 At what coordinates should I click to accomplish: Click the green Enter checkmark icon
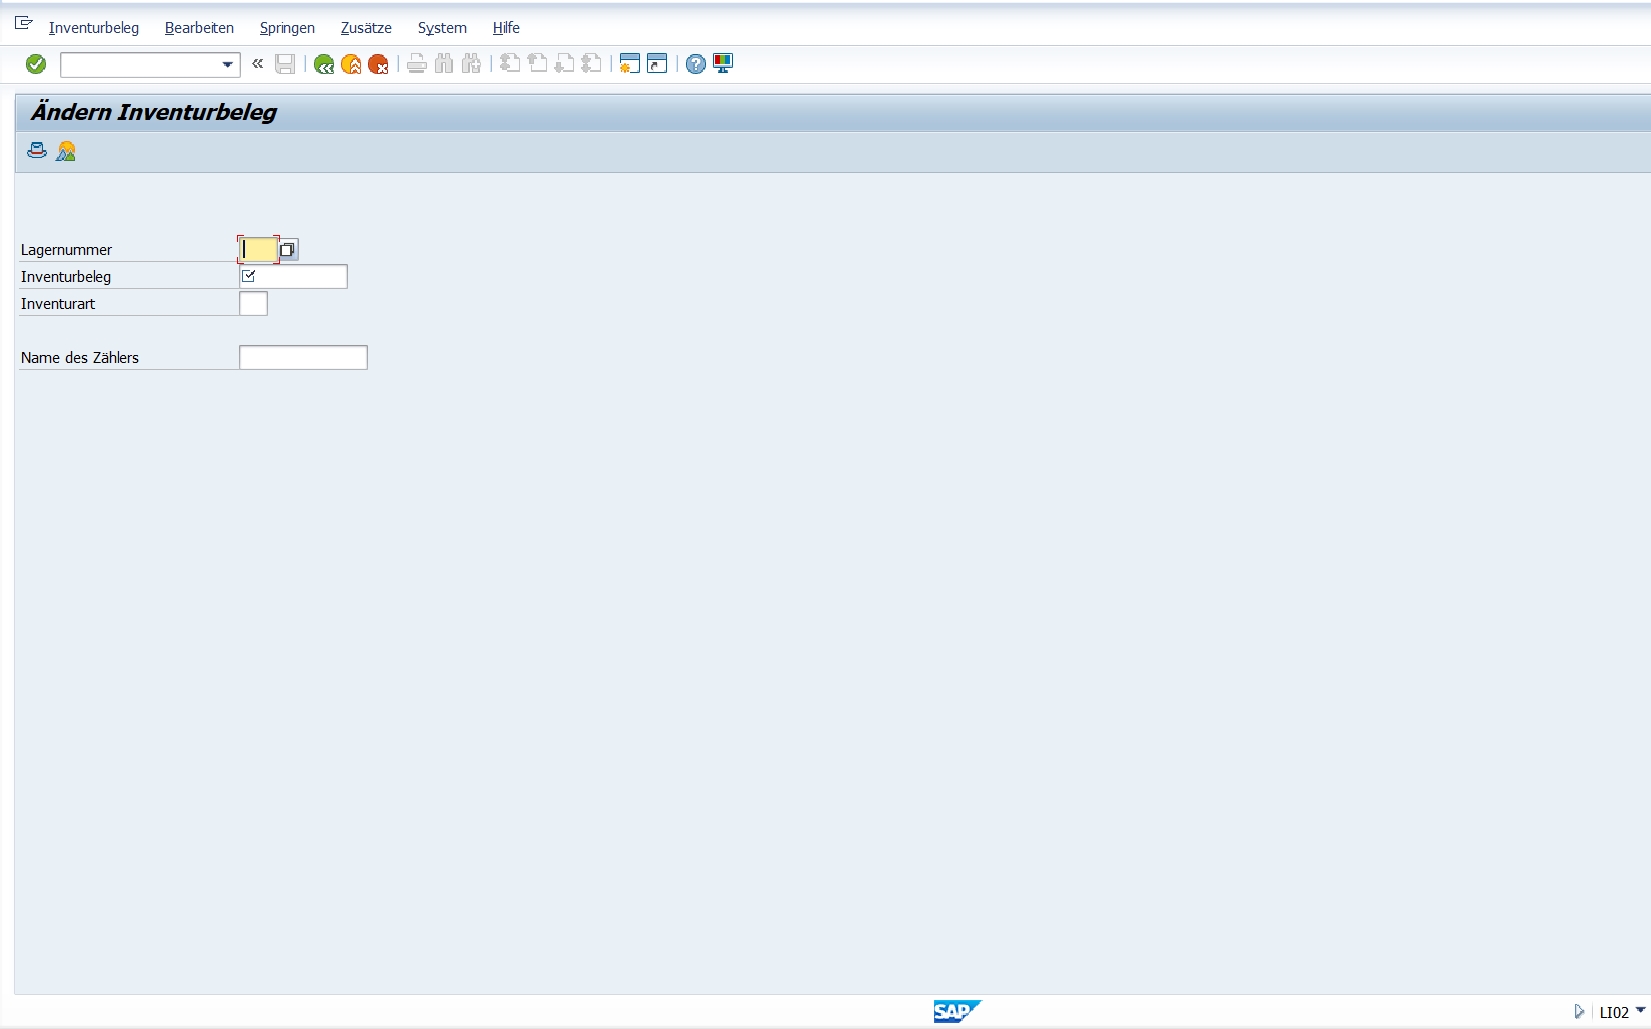click(36, 64)
